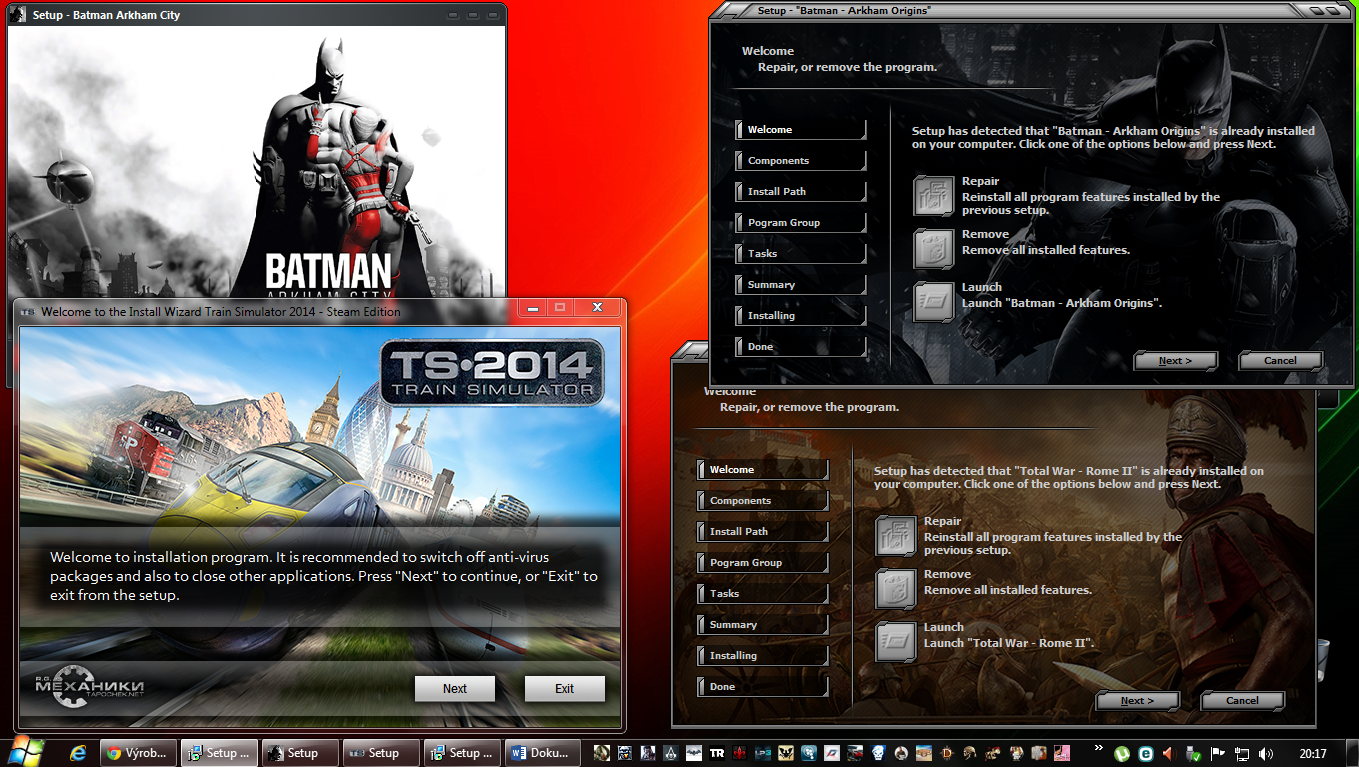Screen dimensions: 1359x767
Task: Click Next in the Total War Rome II setup
Action: coord(1138,701)
